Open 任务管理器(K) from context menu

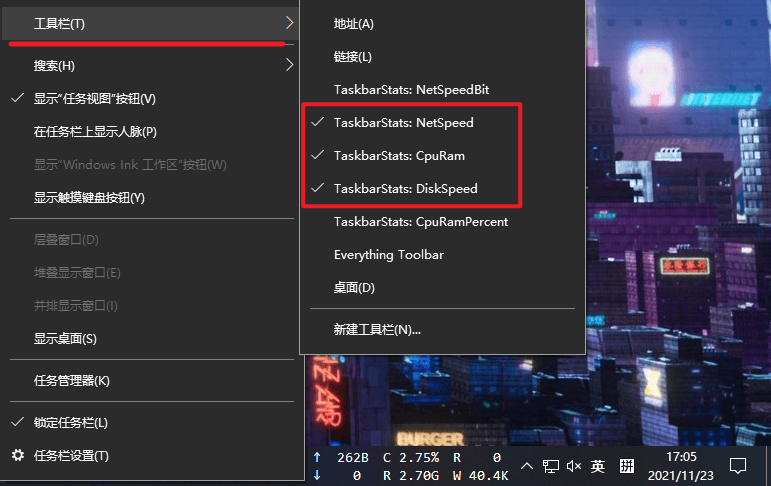tap(72, 381)
